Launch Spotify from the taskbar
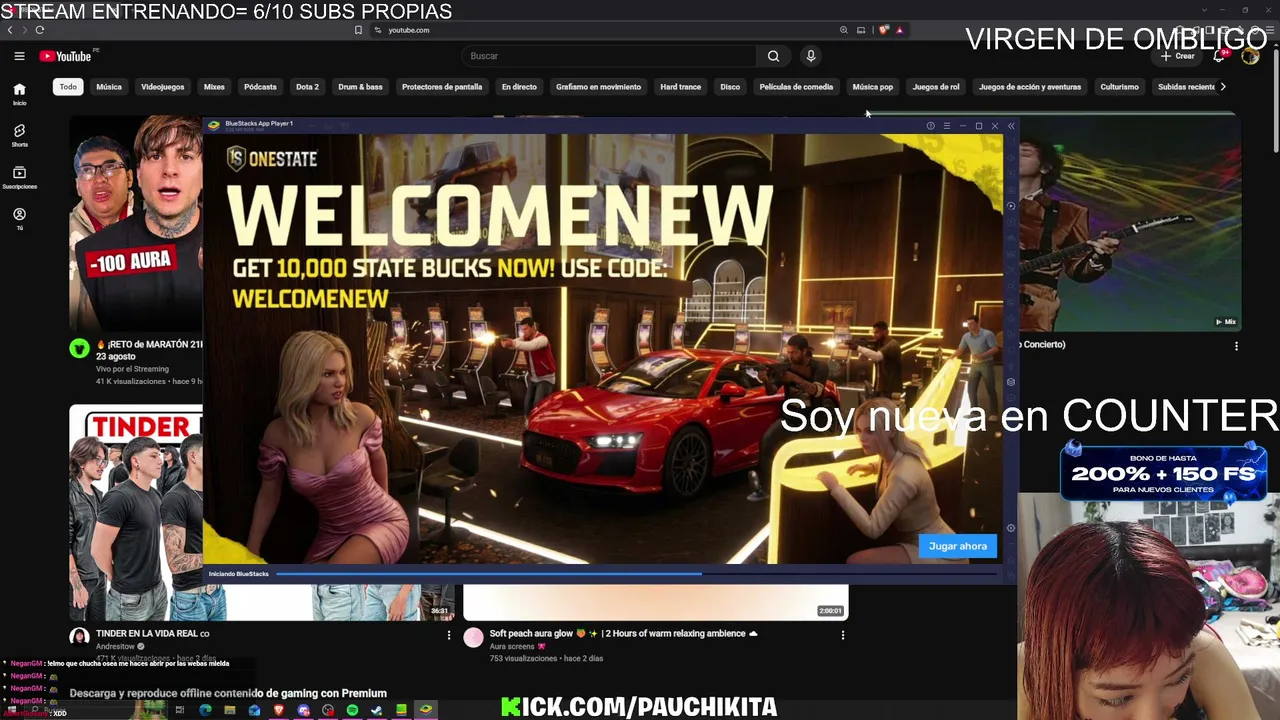1280x720 pixels. pos(352,710)
